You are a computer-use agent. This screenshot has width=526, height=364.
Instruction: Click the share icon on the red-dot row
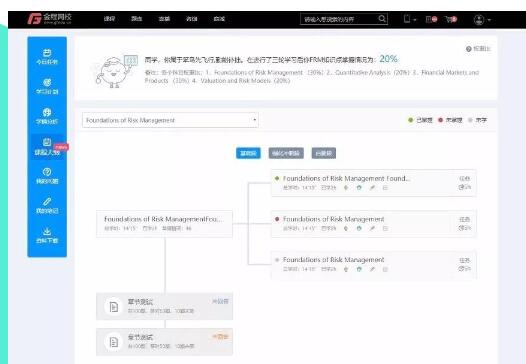click(465, 228)
